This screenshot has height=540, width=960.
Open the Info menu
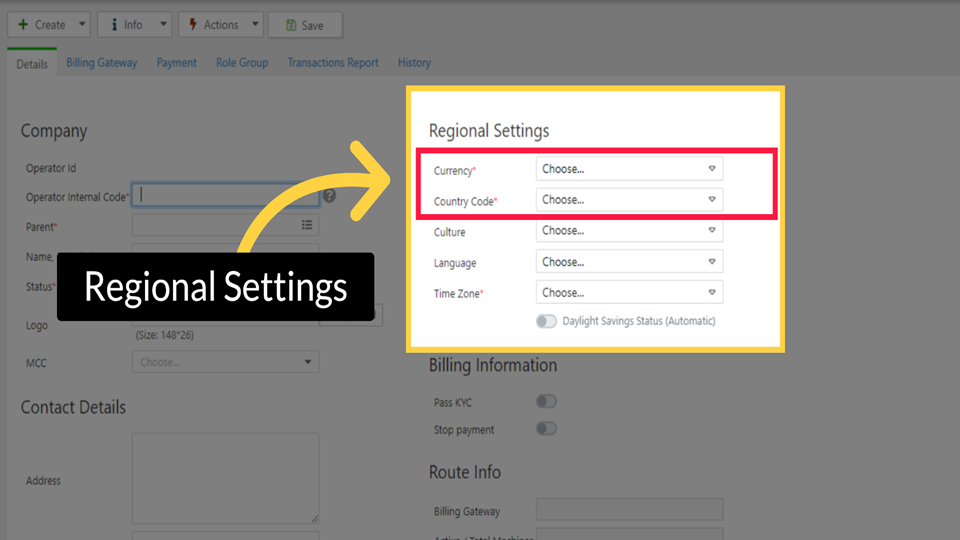134,25
